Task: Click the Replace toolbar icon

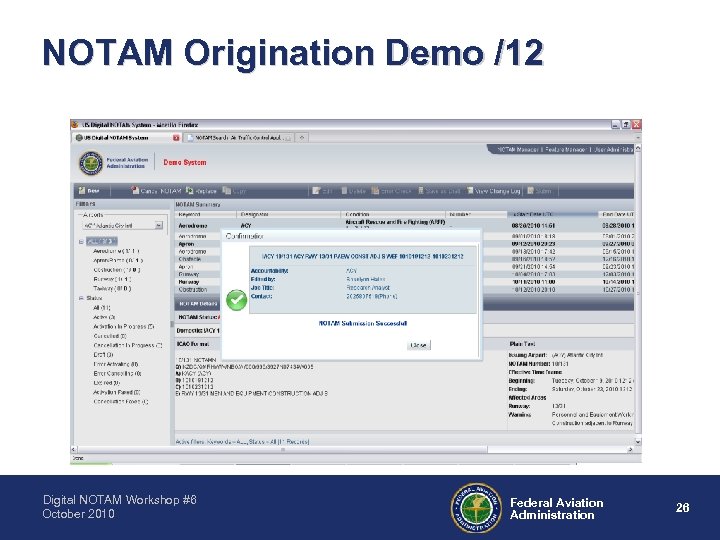Action: (190, 190)
